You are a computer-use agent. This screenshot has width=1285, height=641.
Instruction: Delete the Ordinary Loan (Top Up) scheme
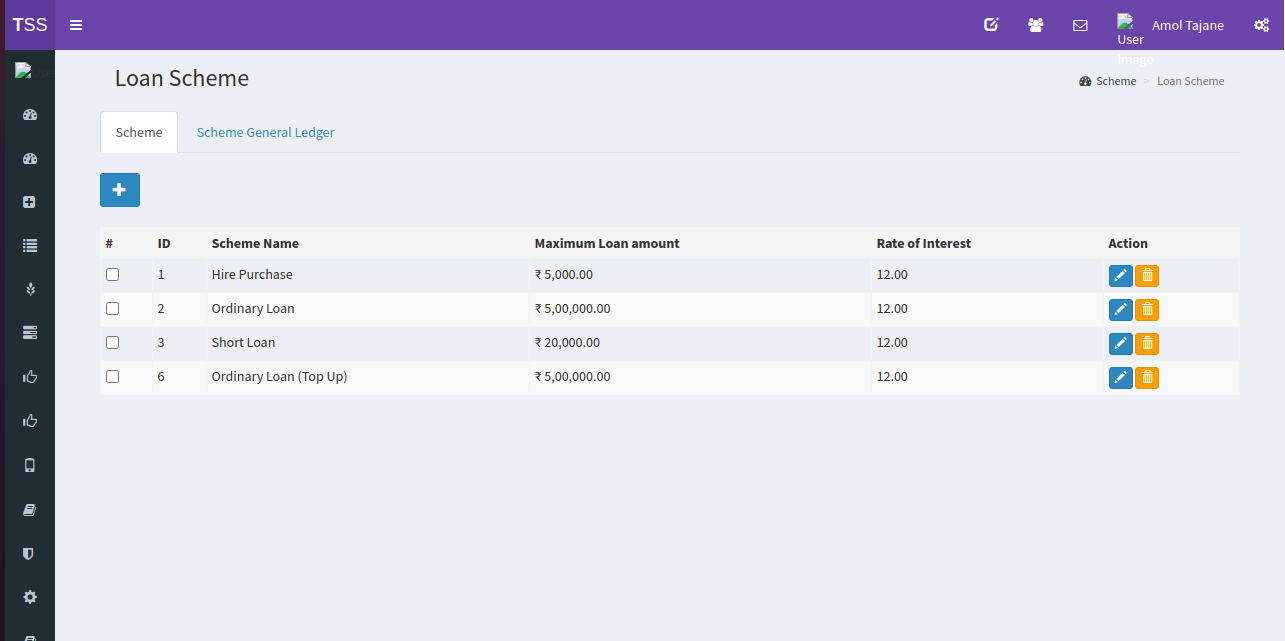tap(1147, 378)
